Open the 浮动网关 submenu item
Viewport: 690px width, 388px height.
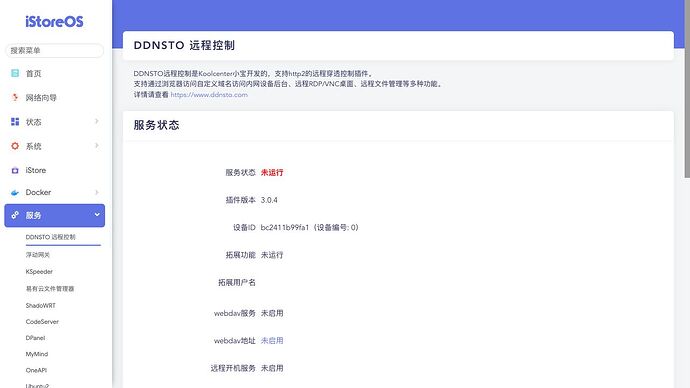(38, 255)
